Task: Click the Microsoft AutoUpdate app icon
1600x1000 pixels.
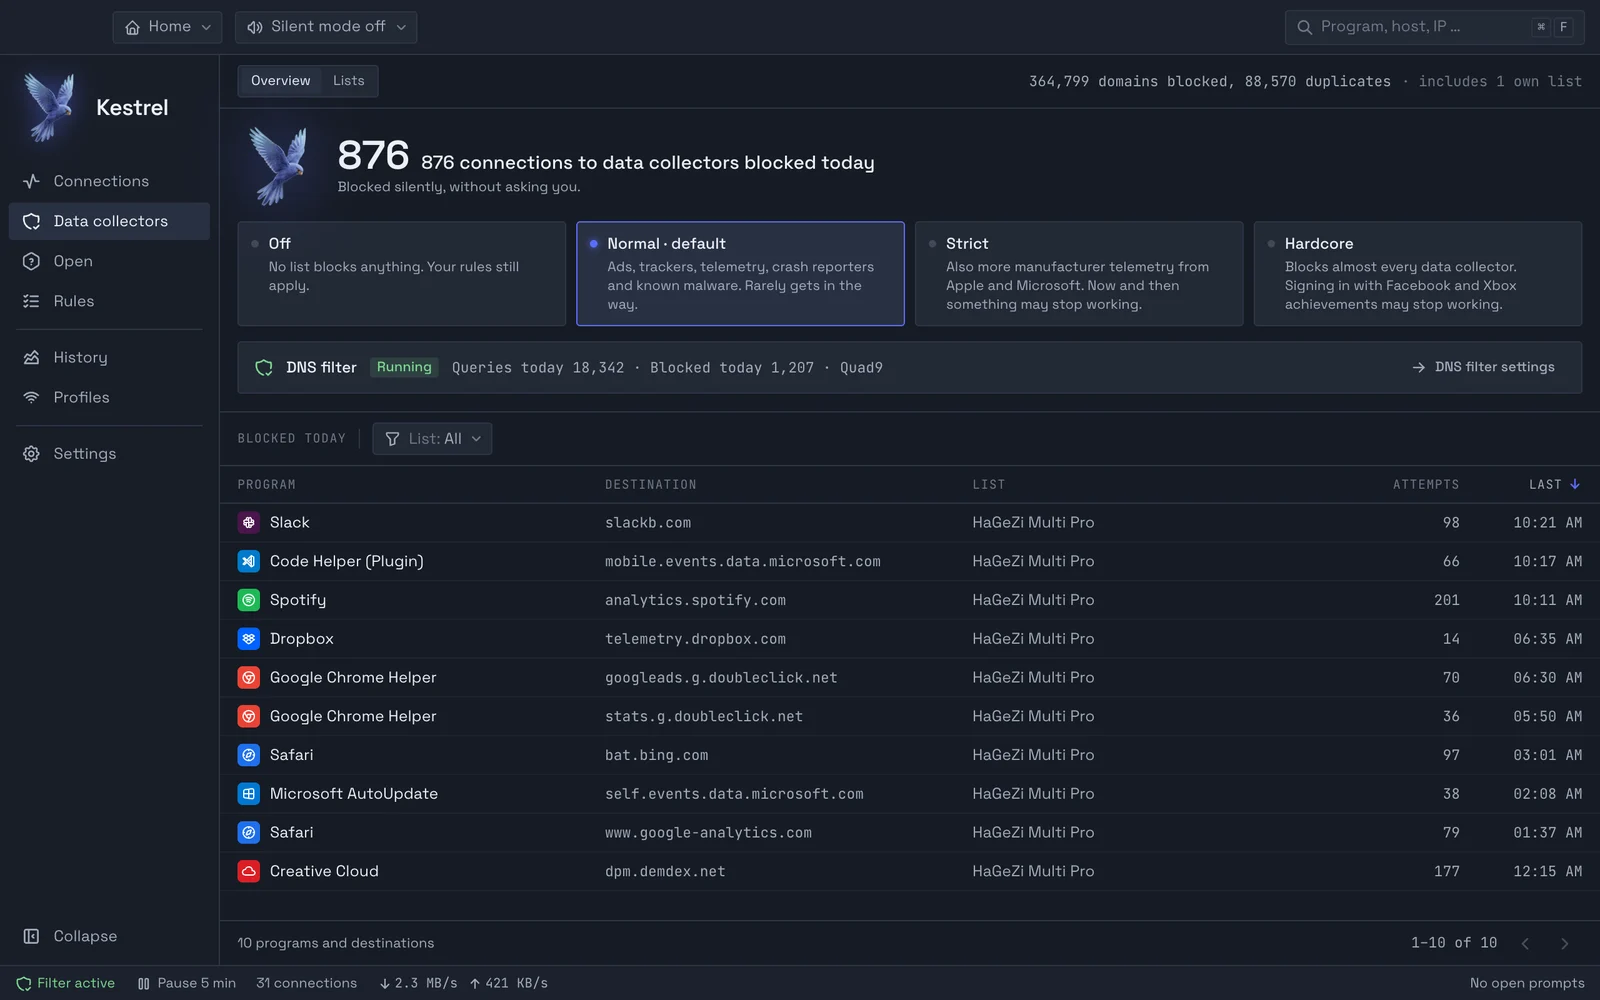Action: (x=249, y=794)
